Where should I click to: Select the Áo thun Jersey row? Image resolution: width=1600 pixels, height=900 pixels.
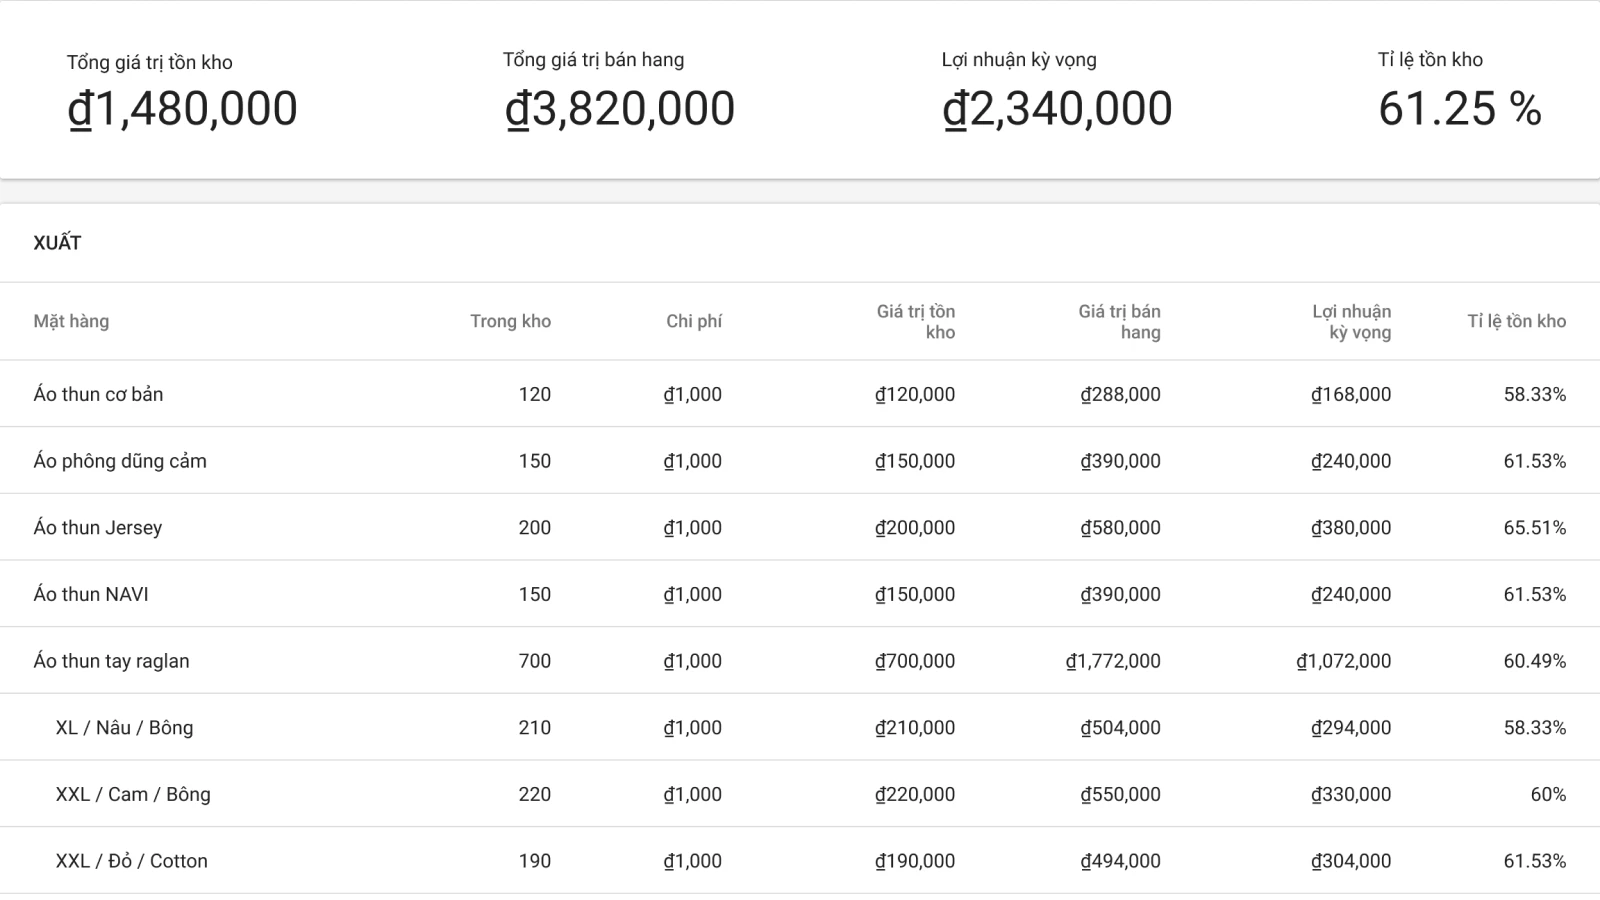98,528
